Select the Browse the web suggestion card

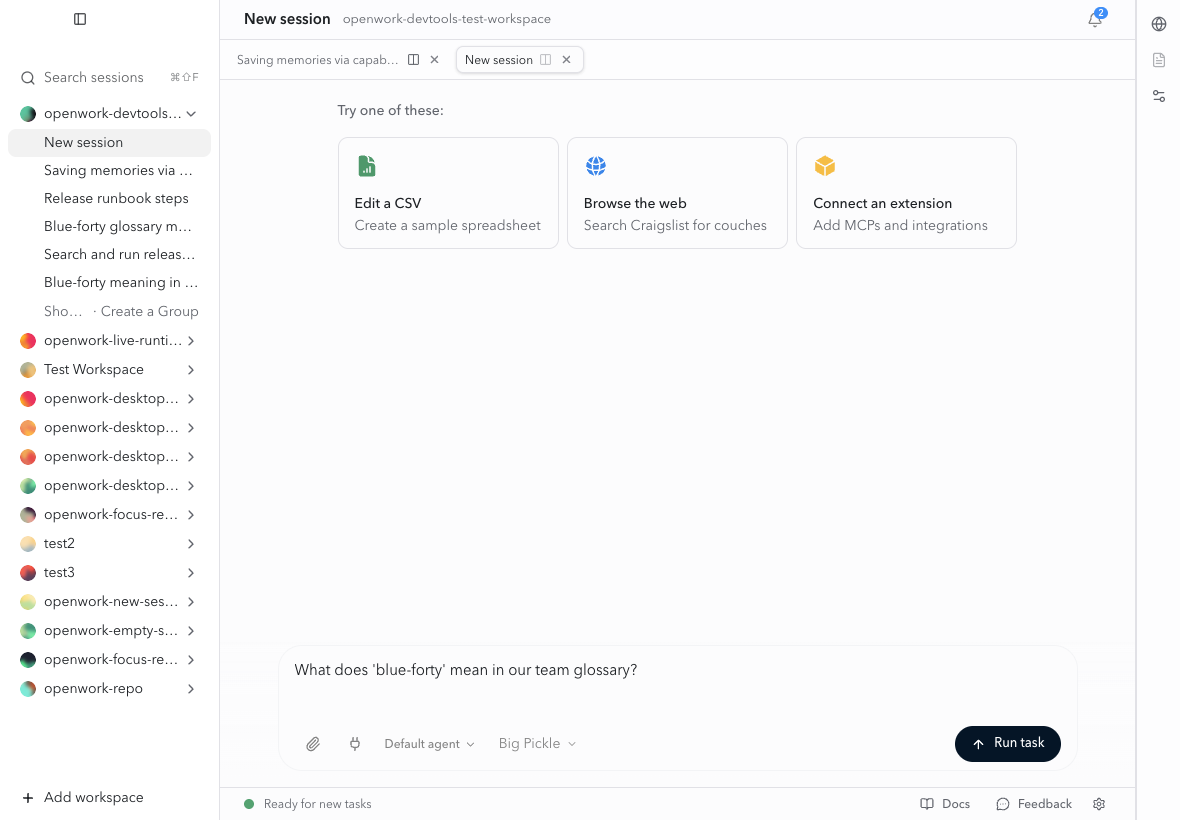pos(677,193)
